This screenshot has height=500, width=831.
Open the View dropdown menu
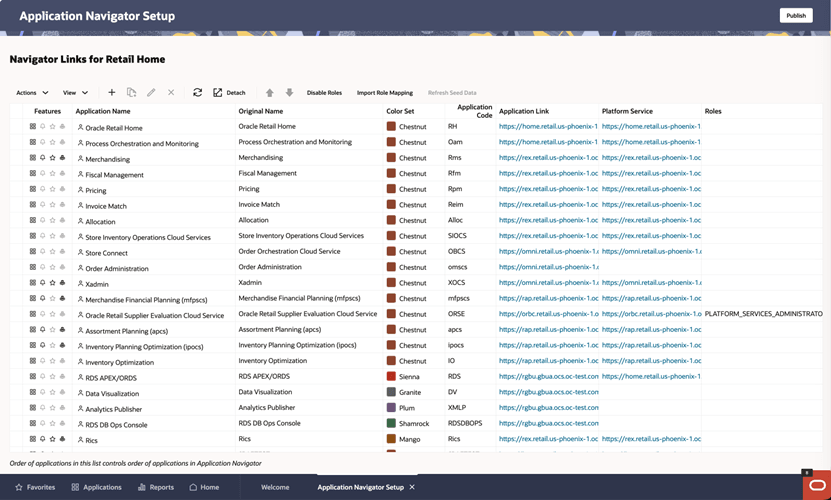coord(75,93)
